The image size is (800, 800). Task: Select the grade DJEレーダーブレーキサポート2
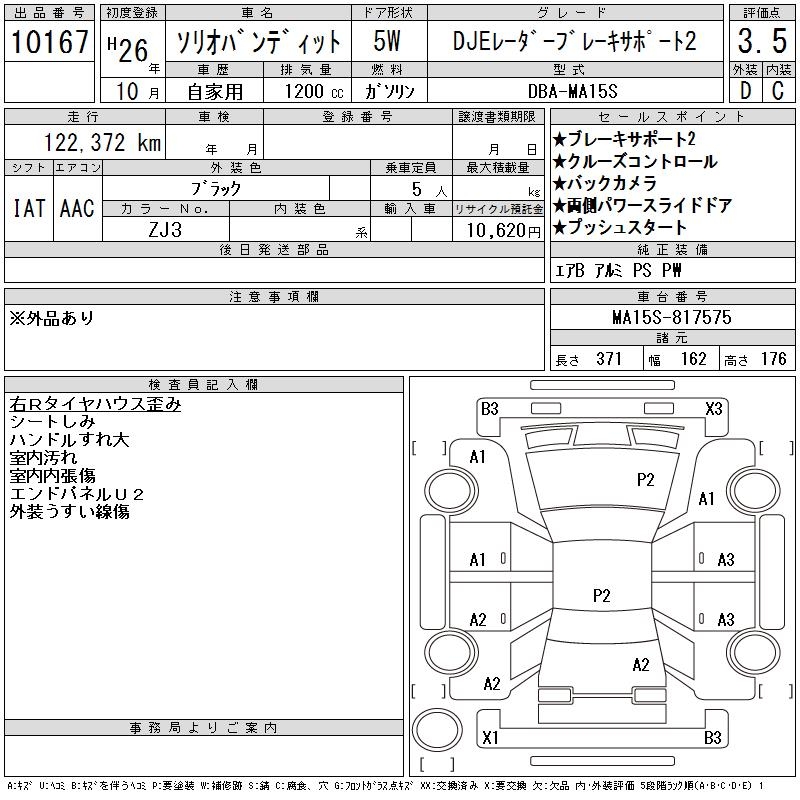pos(574,41)
